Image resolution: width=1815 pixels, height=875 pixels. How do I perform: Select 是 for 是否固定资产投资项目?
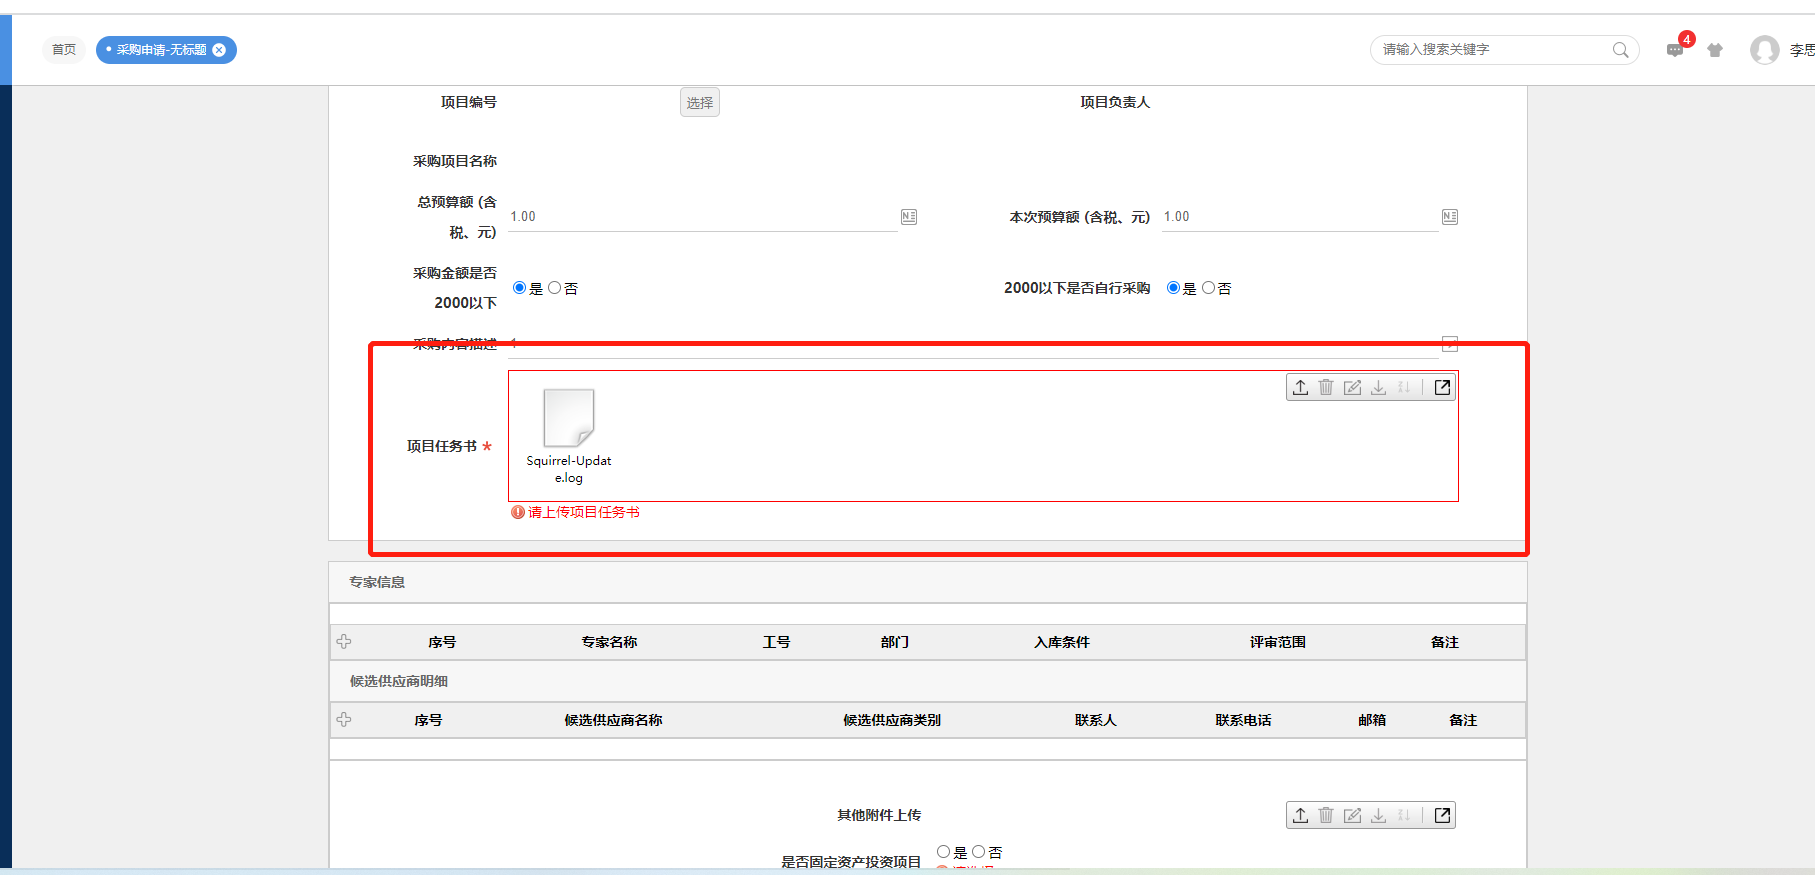[x=943, y=852]
